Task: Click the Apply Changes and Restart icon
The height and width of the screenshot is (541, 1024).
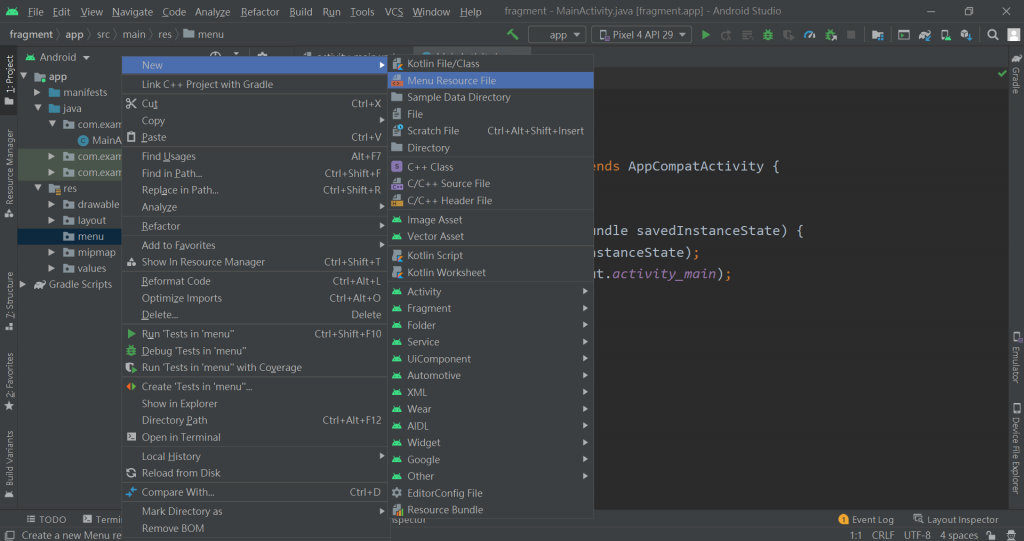Action: (726, 35)
